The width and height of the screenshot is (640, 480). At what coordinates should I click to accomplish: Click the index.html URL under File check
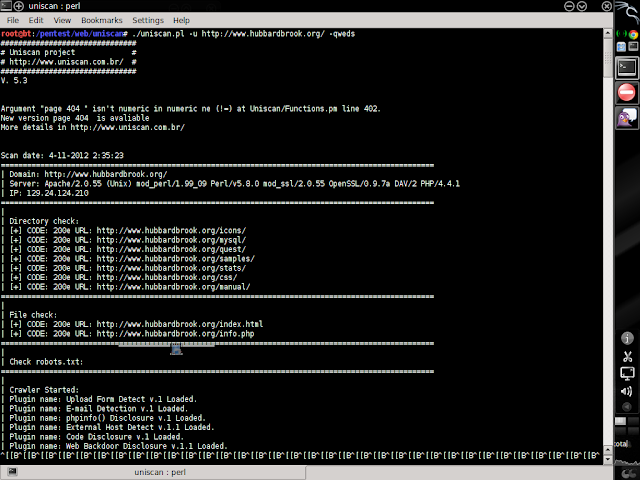pos(180,324)
